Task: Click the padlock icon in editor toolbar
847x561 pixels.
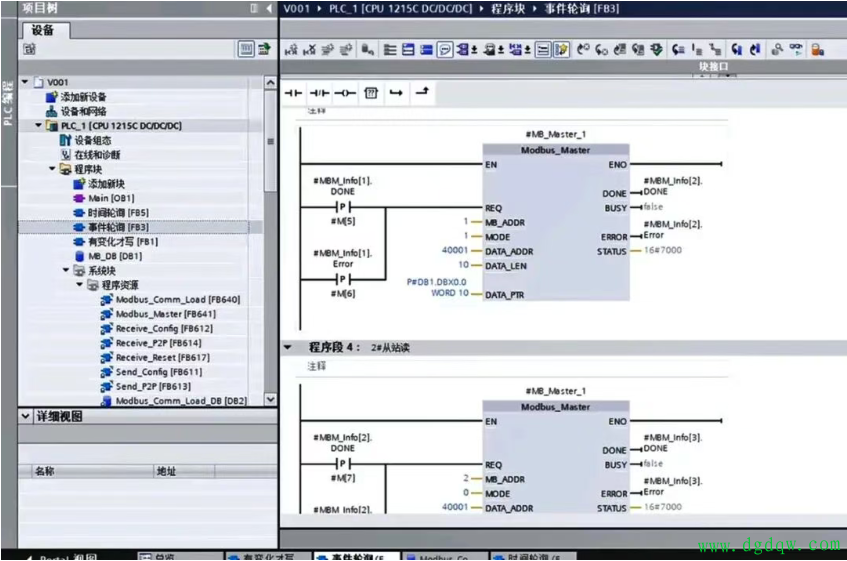Action: [x=817, y=49]
